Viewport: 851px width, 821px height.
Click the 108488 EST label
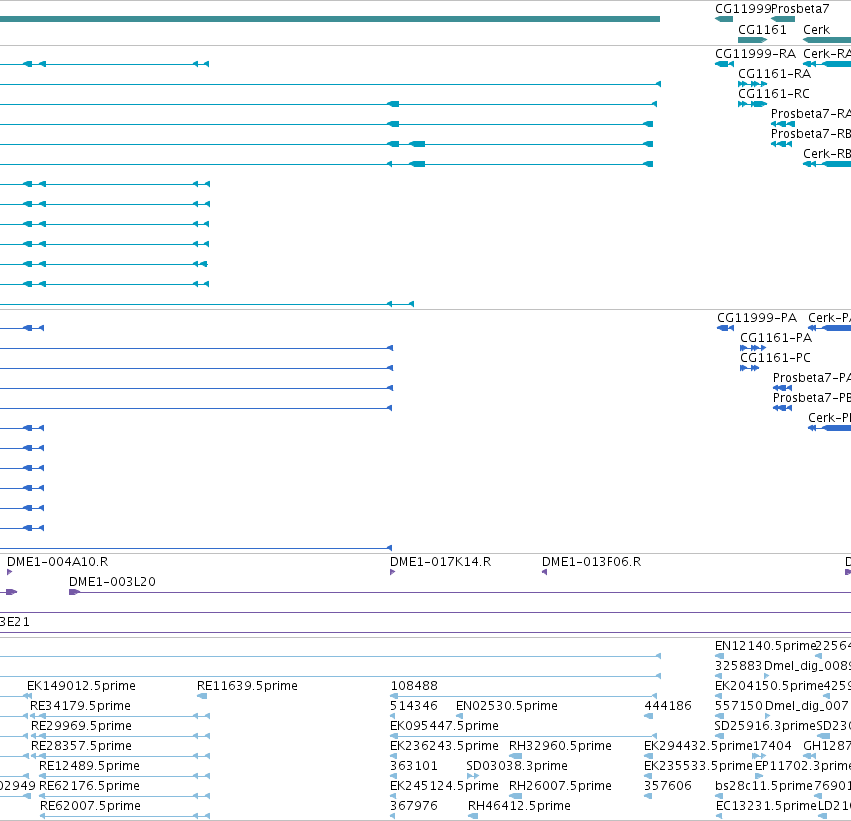click(x=414, y=686)
